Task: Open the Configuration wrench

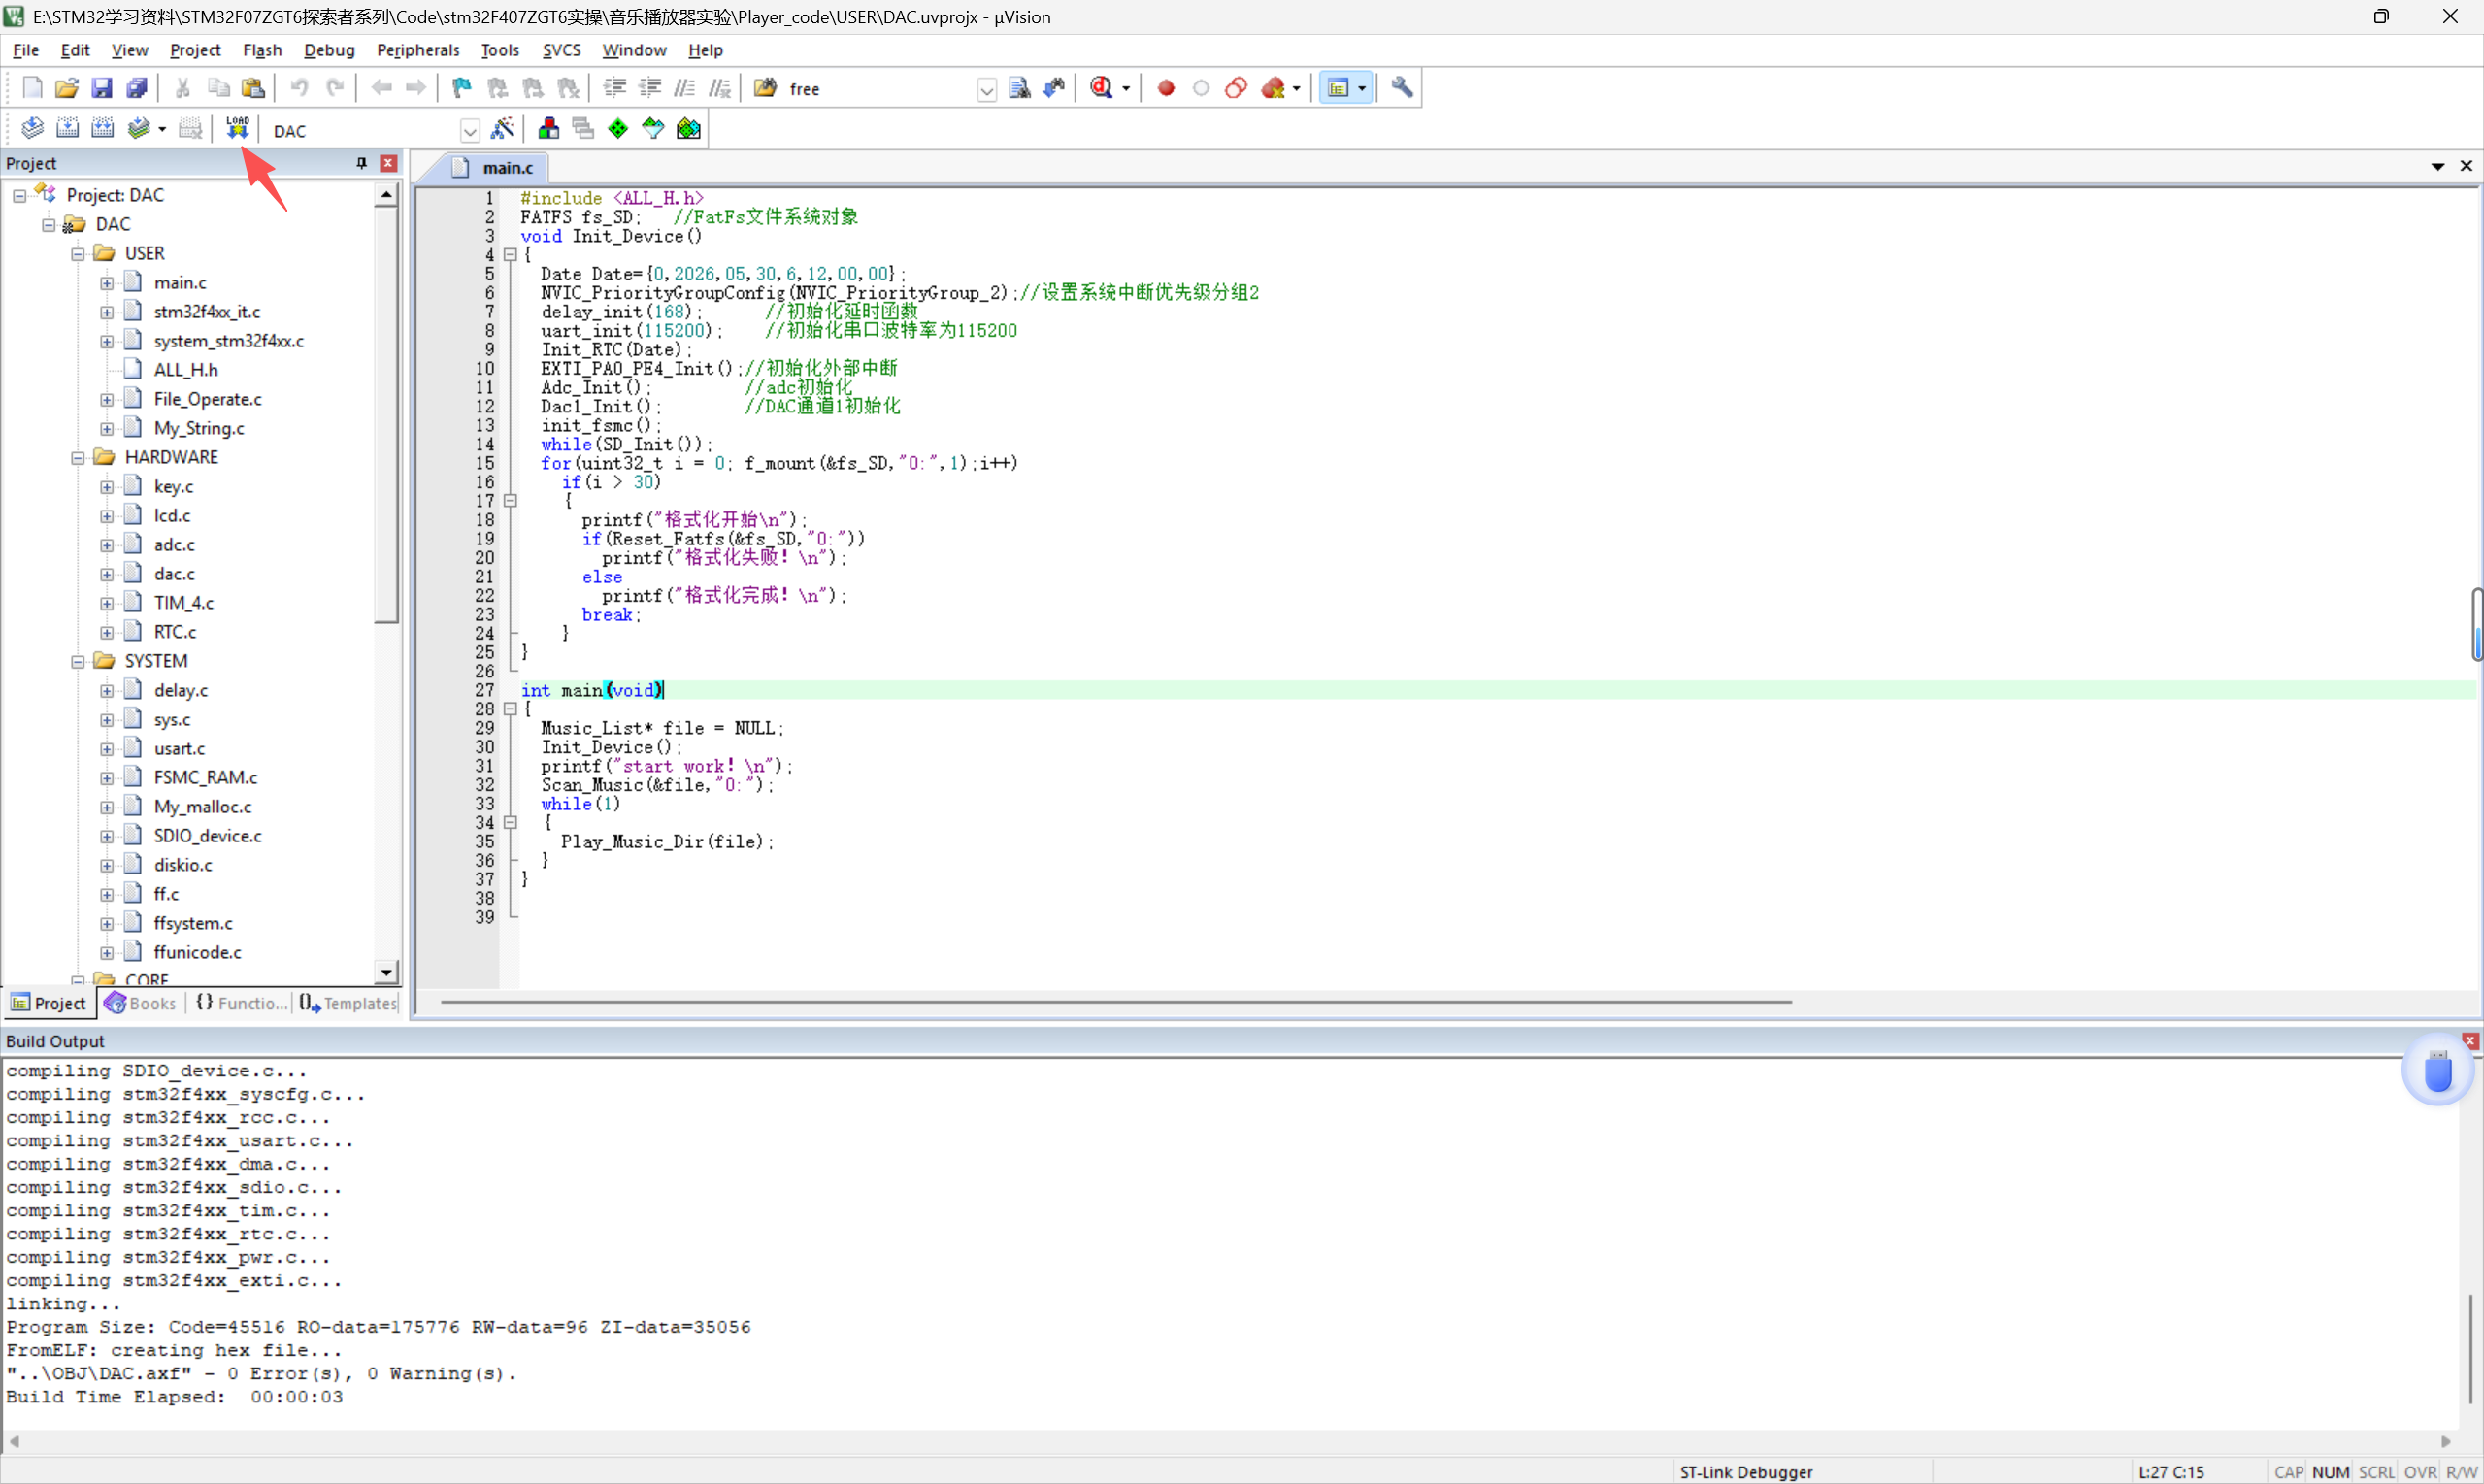Action: coord(1402,88)
